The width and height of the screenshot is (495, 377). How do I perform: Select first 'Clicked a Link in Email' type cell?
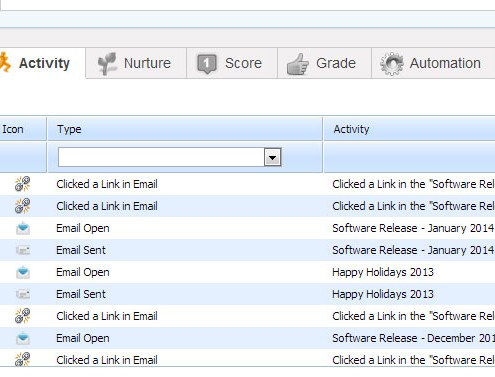click(107, 184)
